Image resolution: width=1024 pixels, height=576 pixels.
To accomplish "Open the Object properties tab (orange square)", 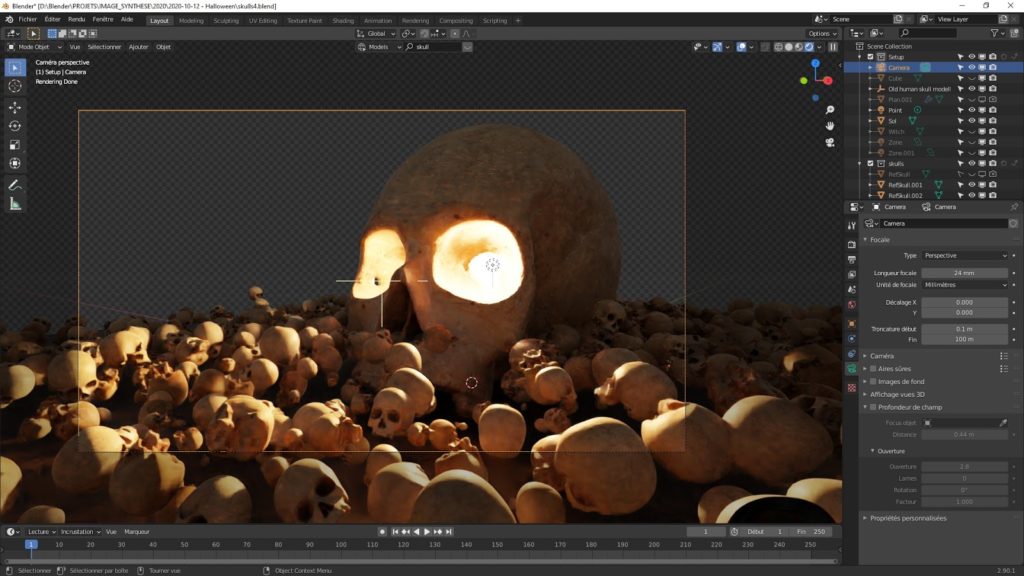I will pyautogui.click(x=852, y=323).
